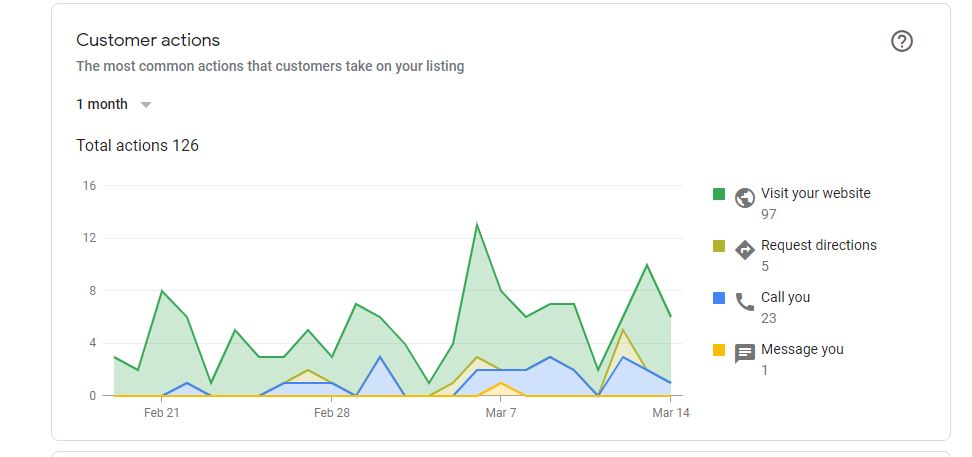Click the Total actions 126 text
Viewport: 972px width, 457px height.
[x=137, y=145]
